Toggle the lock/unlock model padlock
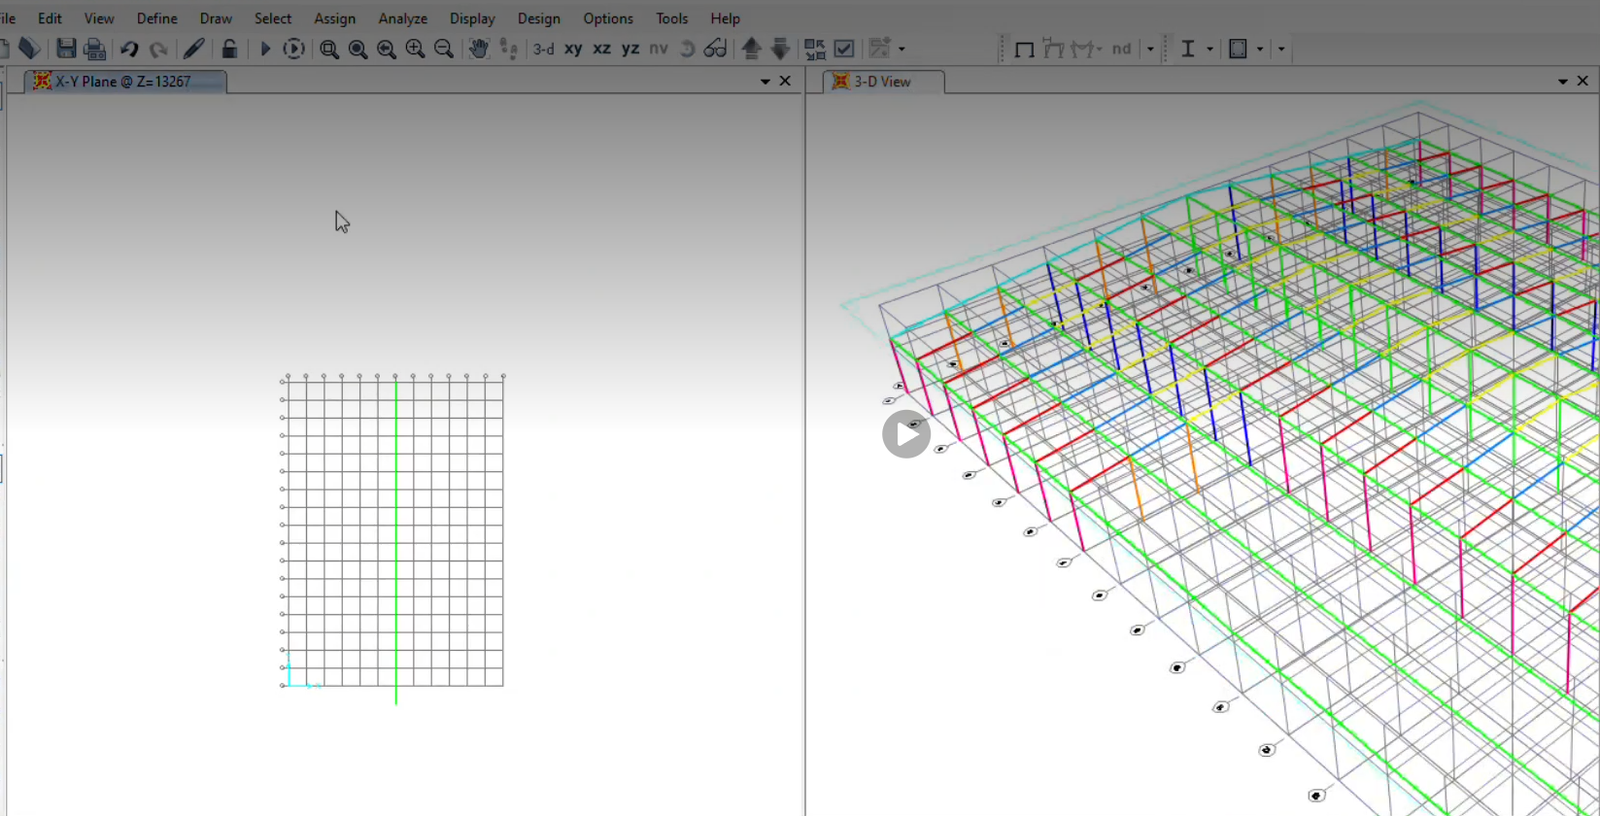Image resolution: width=1600 pixels, height=816 pixels. tap(229, 48)
